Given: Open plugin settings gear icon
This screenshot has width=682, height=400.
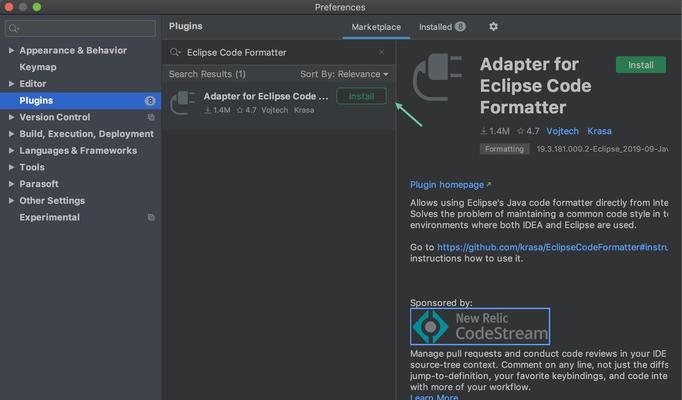Looking at the screenshot, I should (493, 27).
